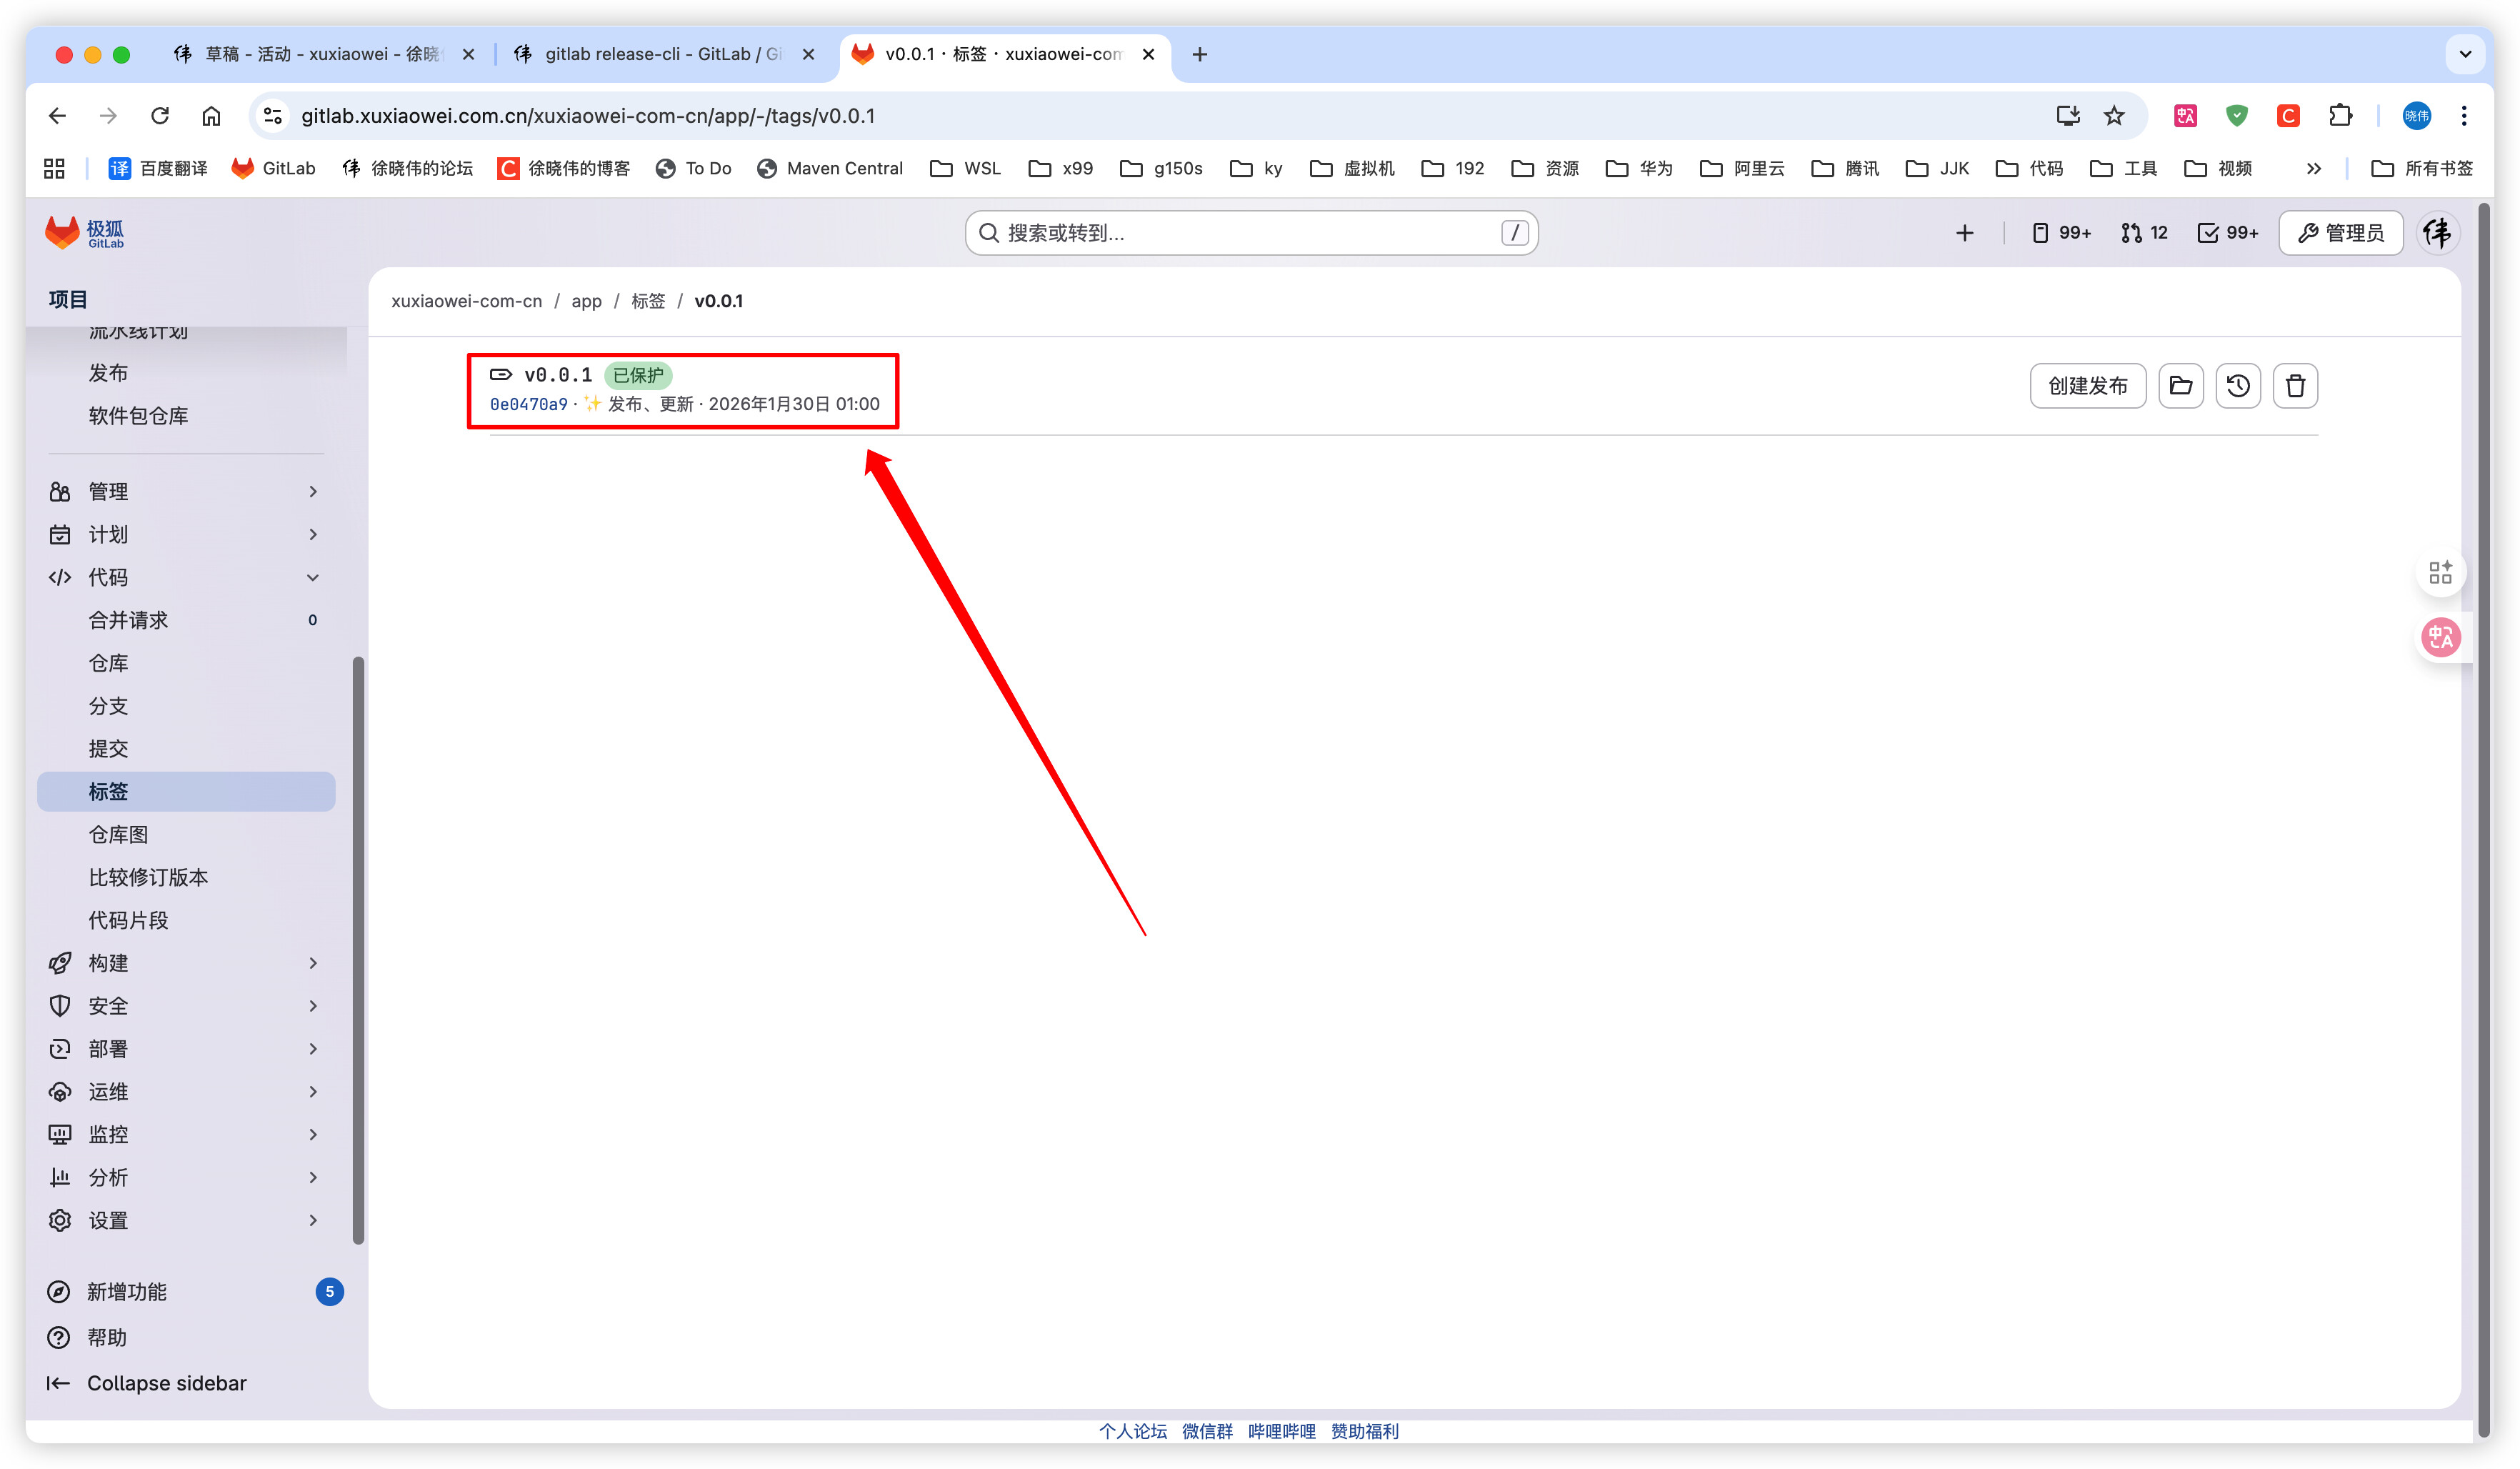Click the 搜索或转到 search field
This screenshot has height=1469, width=2520.
1250,233
